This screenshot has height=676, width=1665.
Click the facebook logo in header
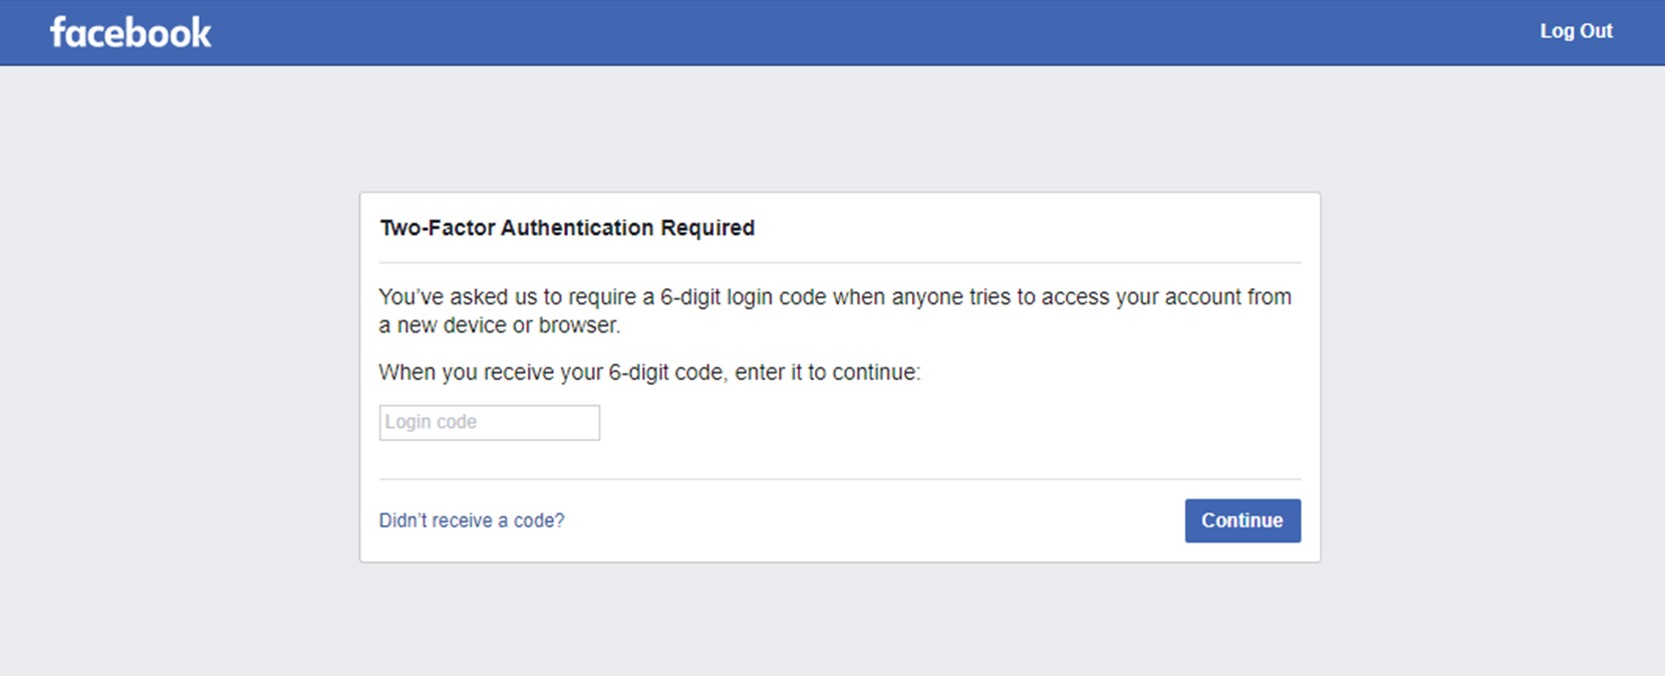pyautogui.click(x=131, y=32)
